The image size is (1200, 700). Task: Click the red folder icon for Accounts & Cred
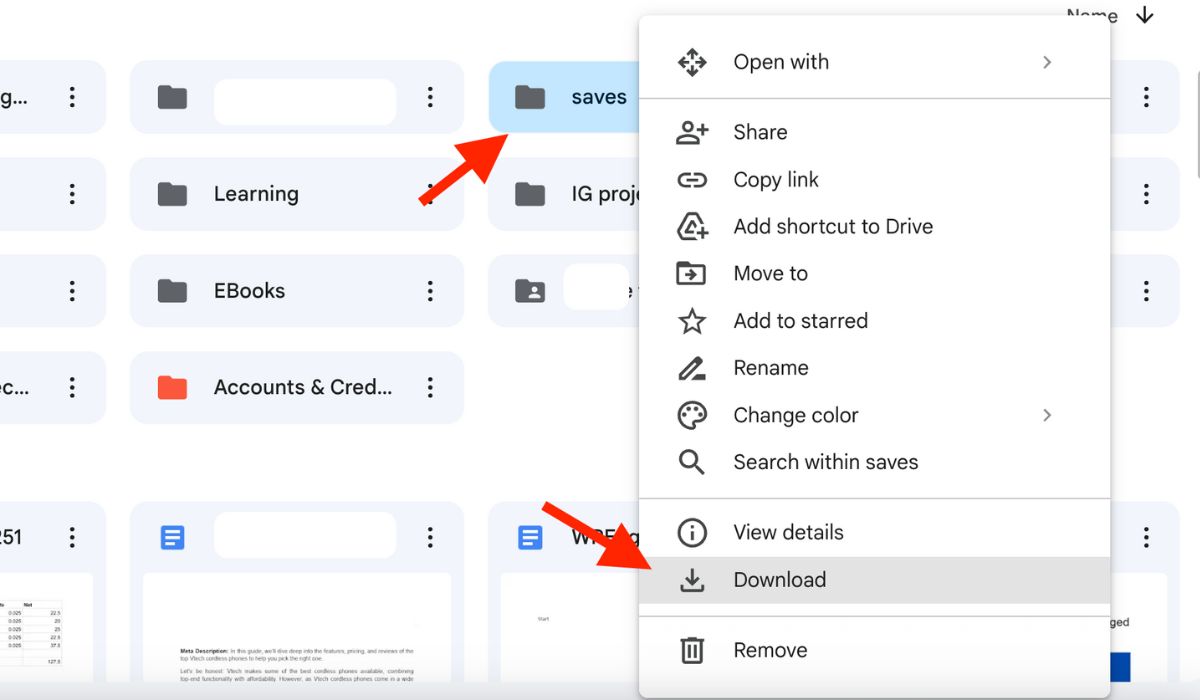(172, 387)
